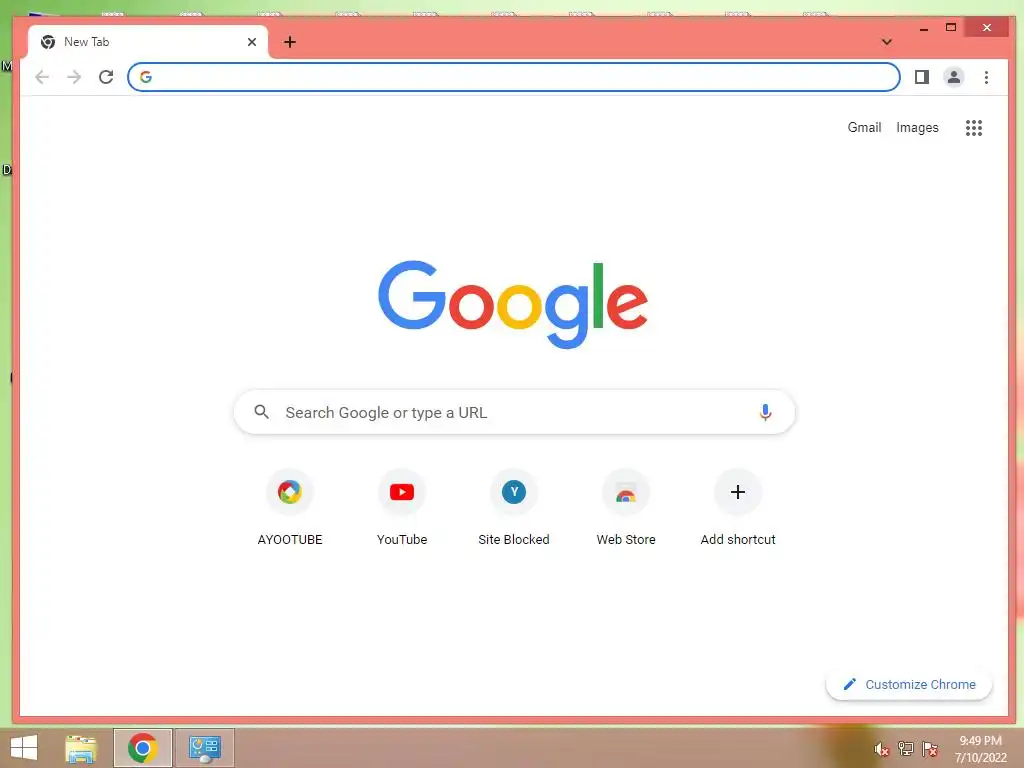Viewport: 1024px width, 768px height.
Task: Open the network tray icon
Action: tap(905, 748)
